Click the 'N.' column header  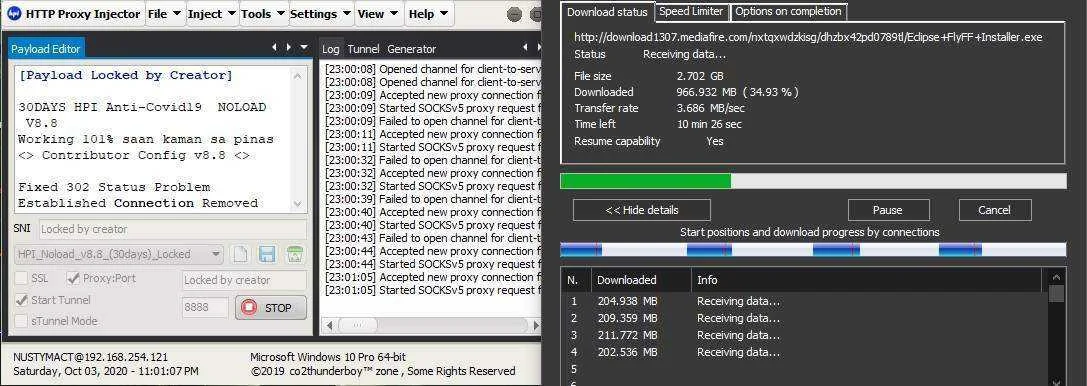[576, 280]
